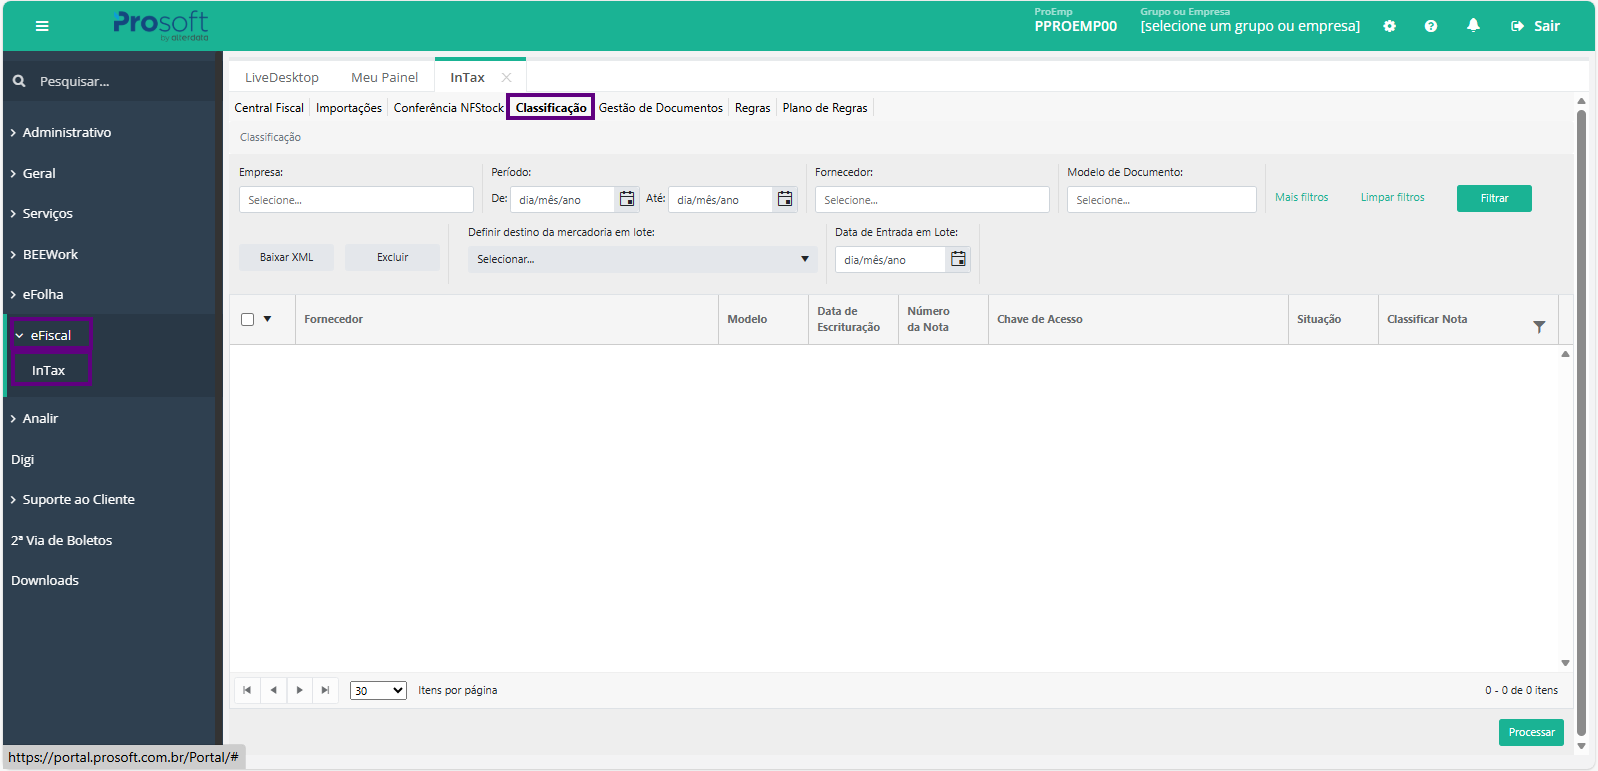The height and width of the screenshot is (771, 1598).
Task: Open the notifications bell icon
Action: click(1473, 26)
